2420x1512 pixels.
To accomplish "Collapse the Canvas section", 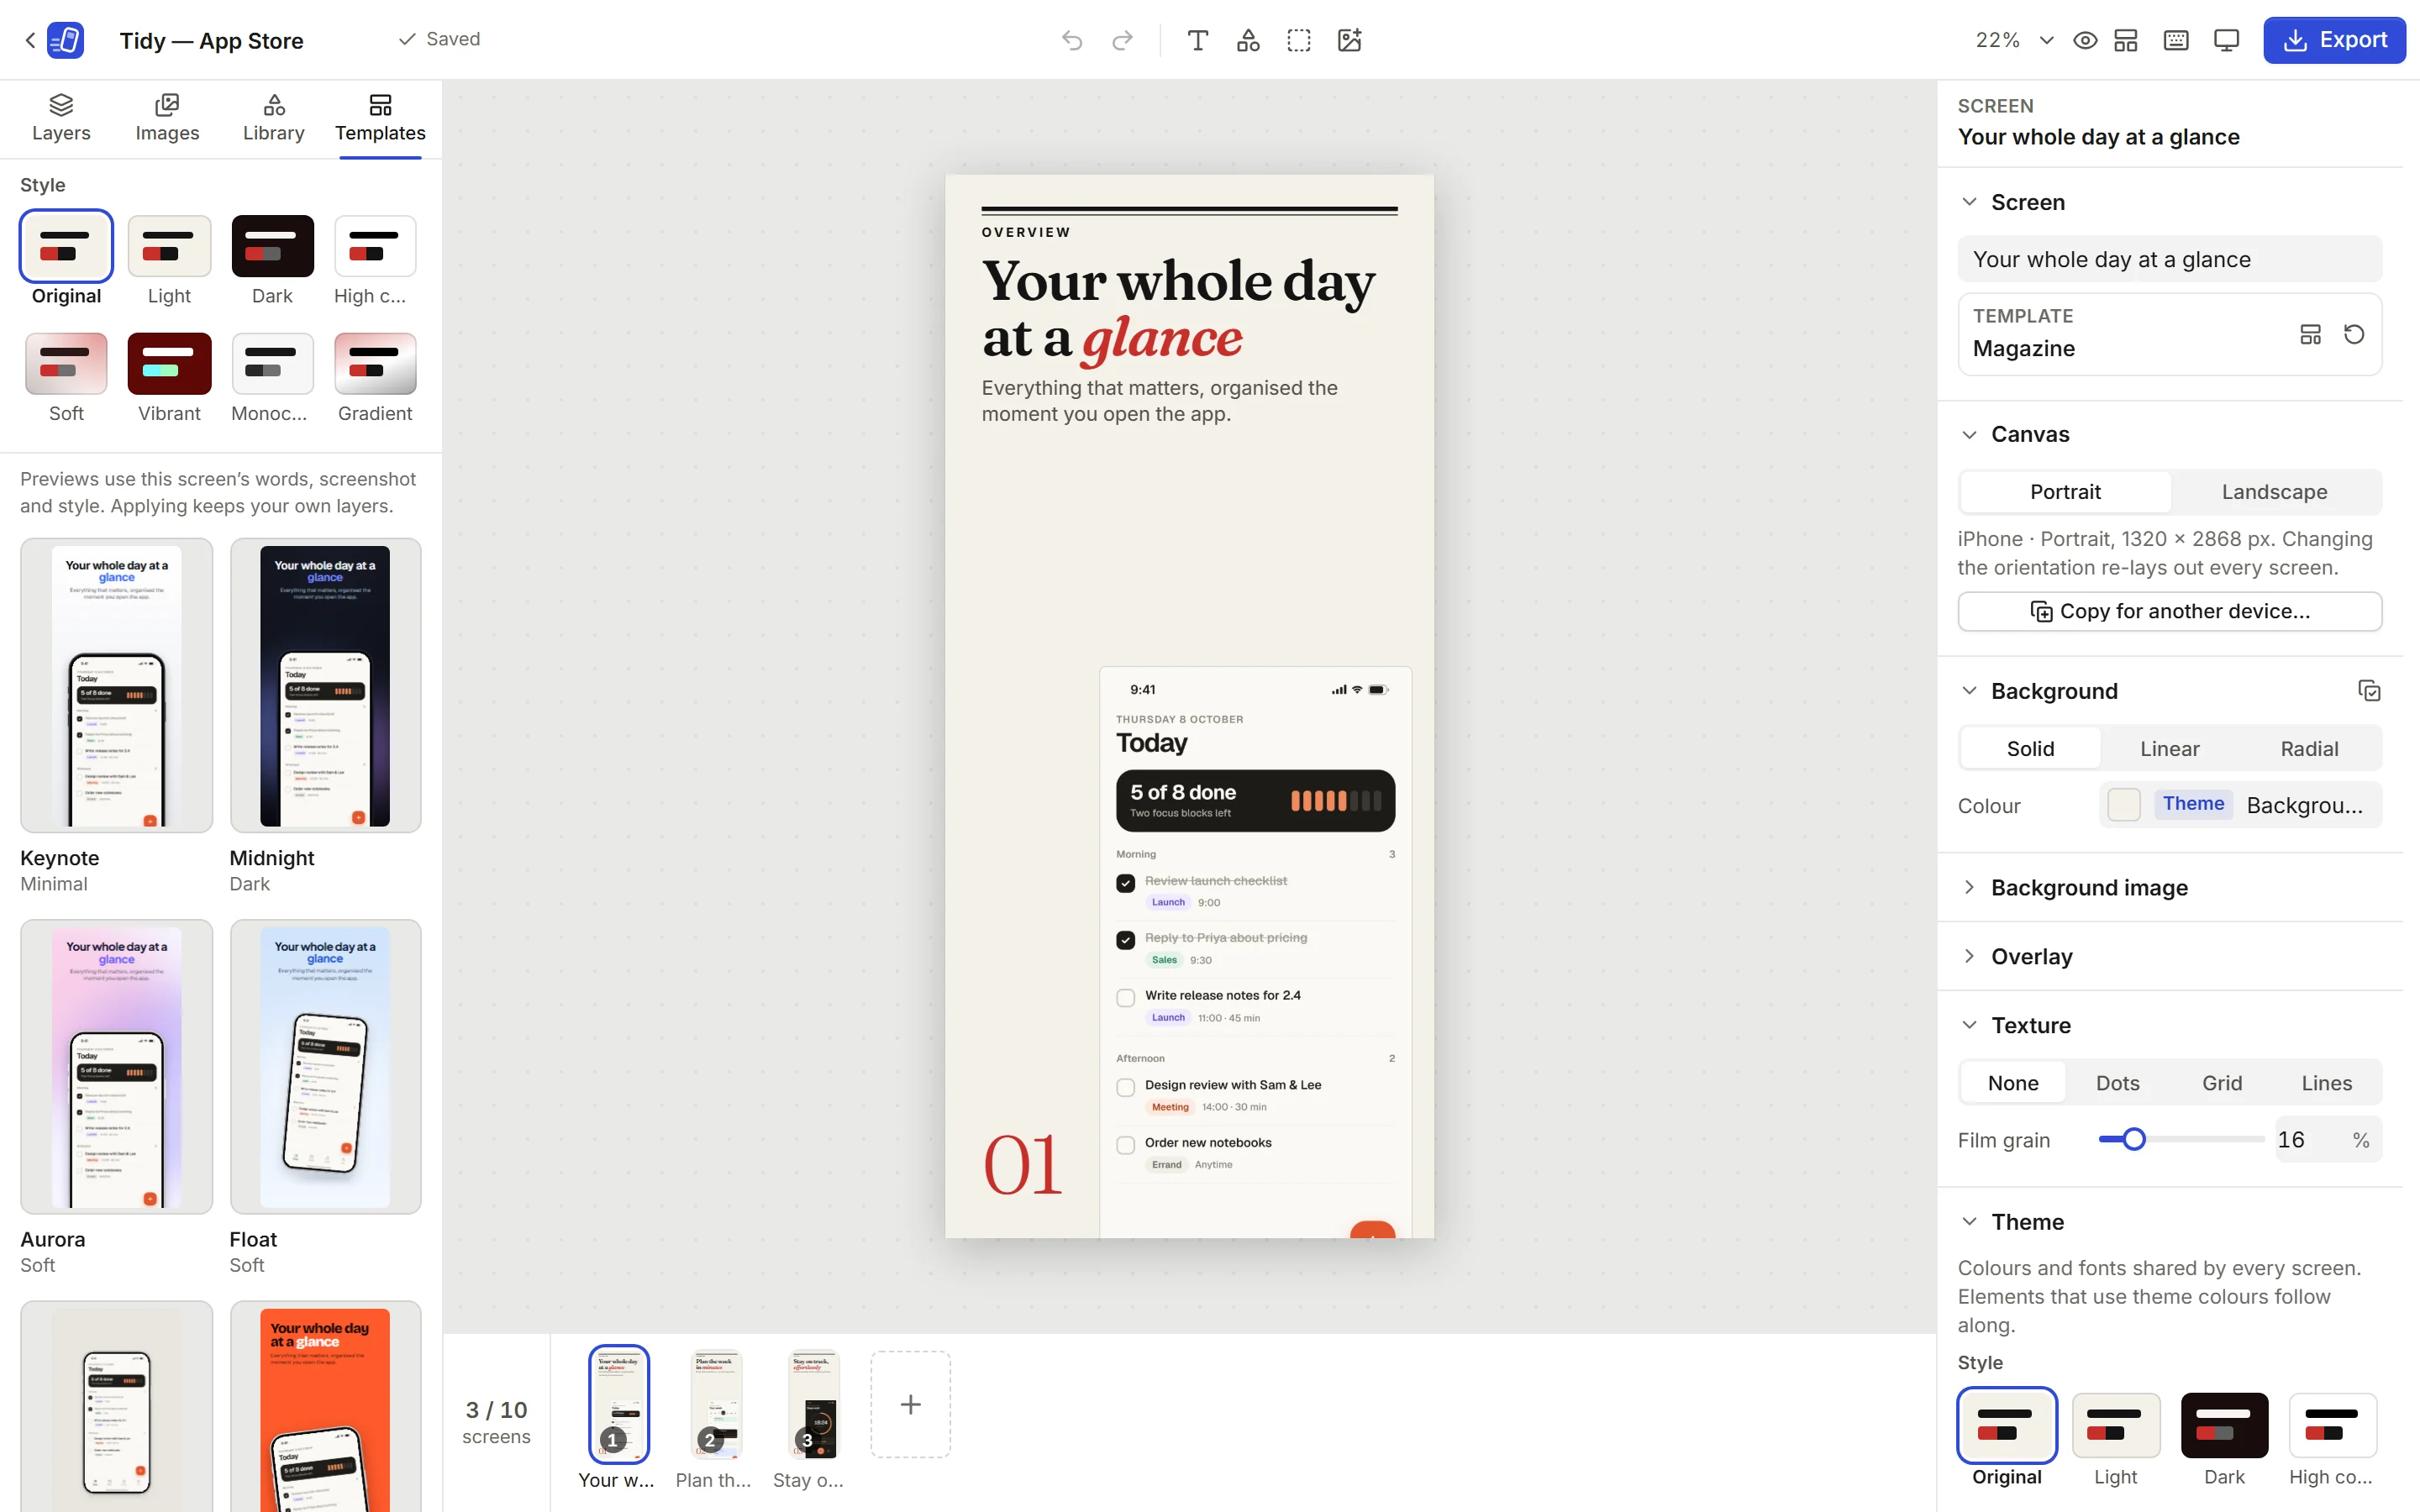I will [1969, 434].
